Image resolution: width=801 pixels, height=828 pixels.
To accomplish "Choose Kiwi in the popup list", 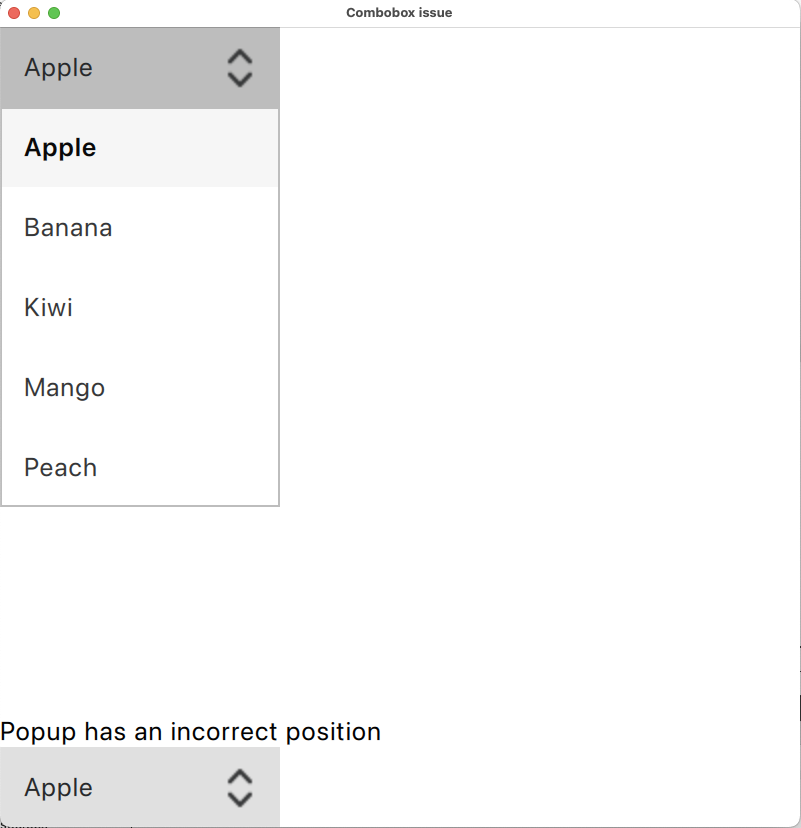I will click(x=140, y=307).
